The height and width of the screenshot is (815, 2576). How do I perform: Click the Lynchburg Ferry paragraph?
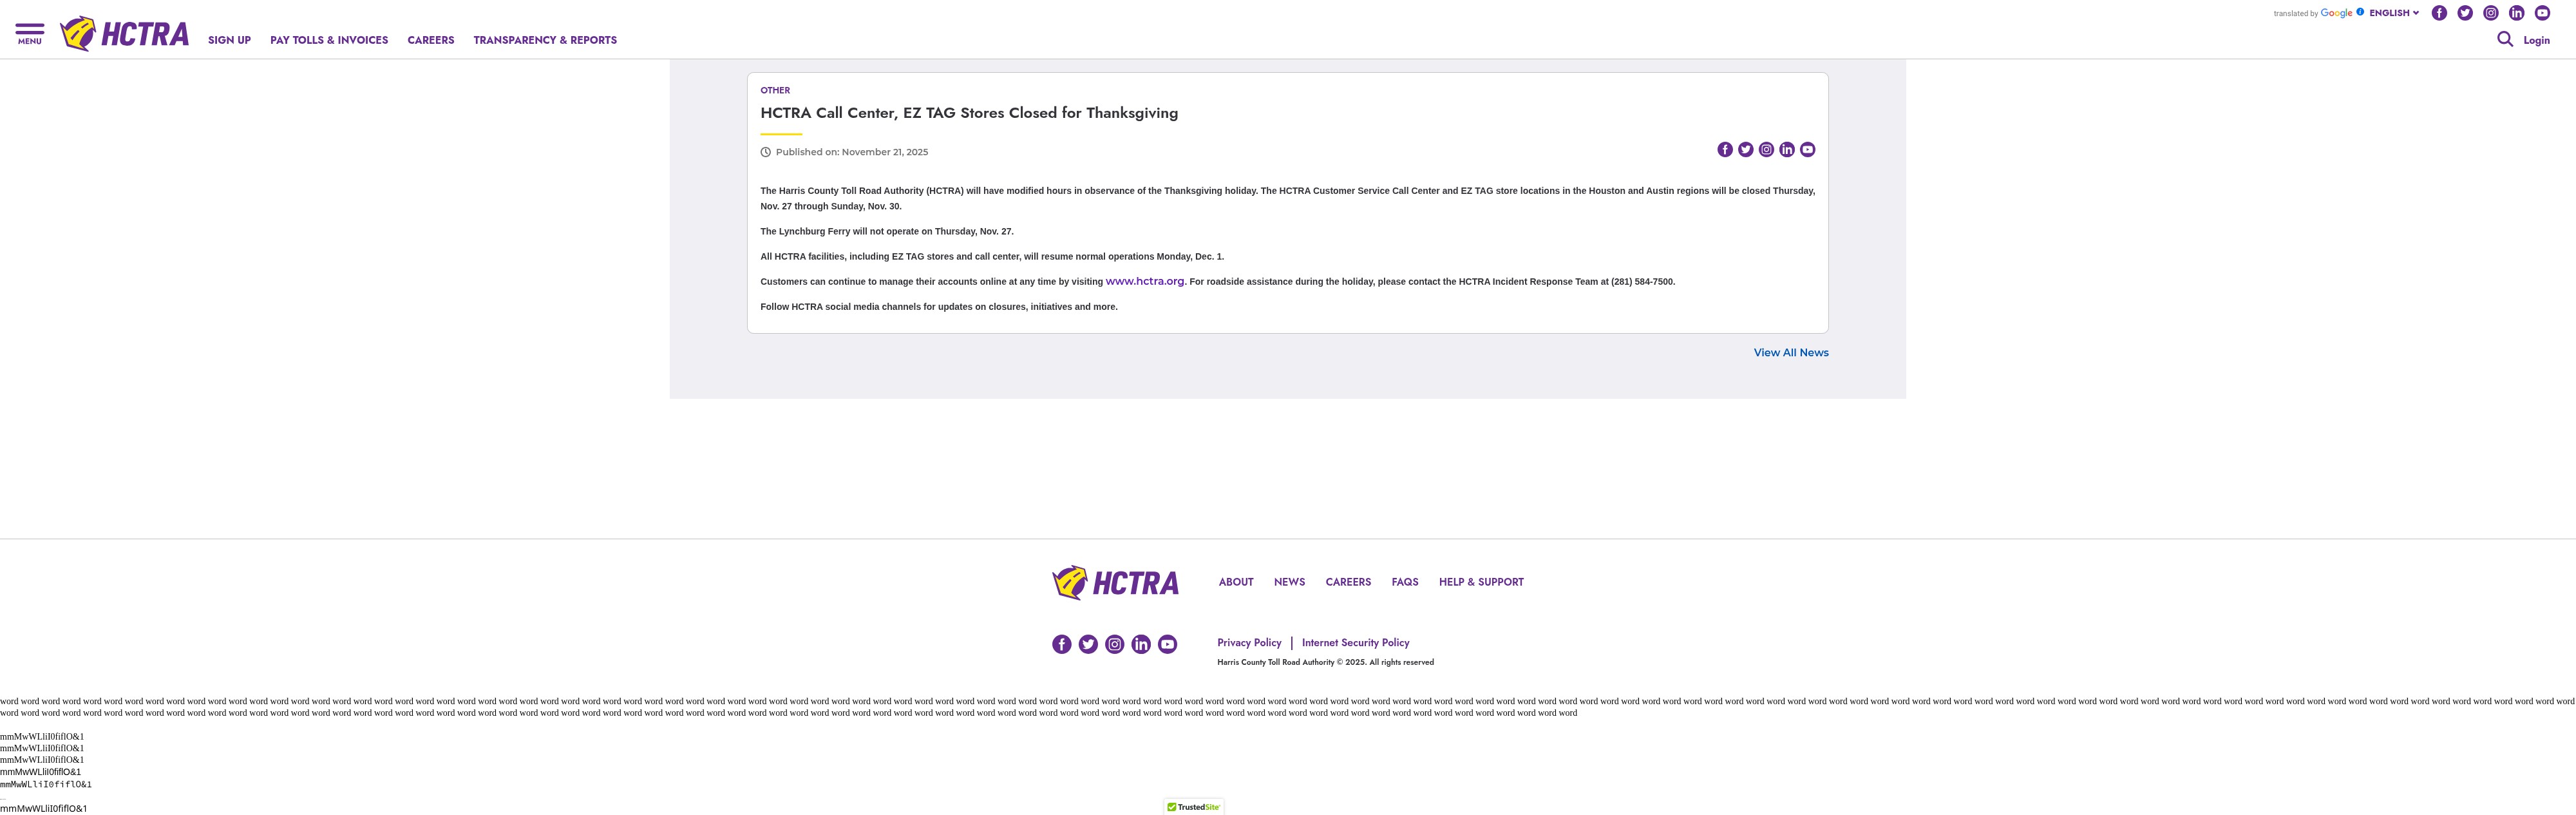click(x=887, y=231)
